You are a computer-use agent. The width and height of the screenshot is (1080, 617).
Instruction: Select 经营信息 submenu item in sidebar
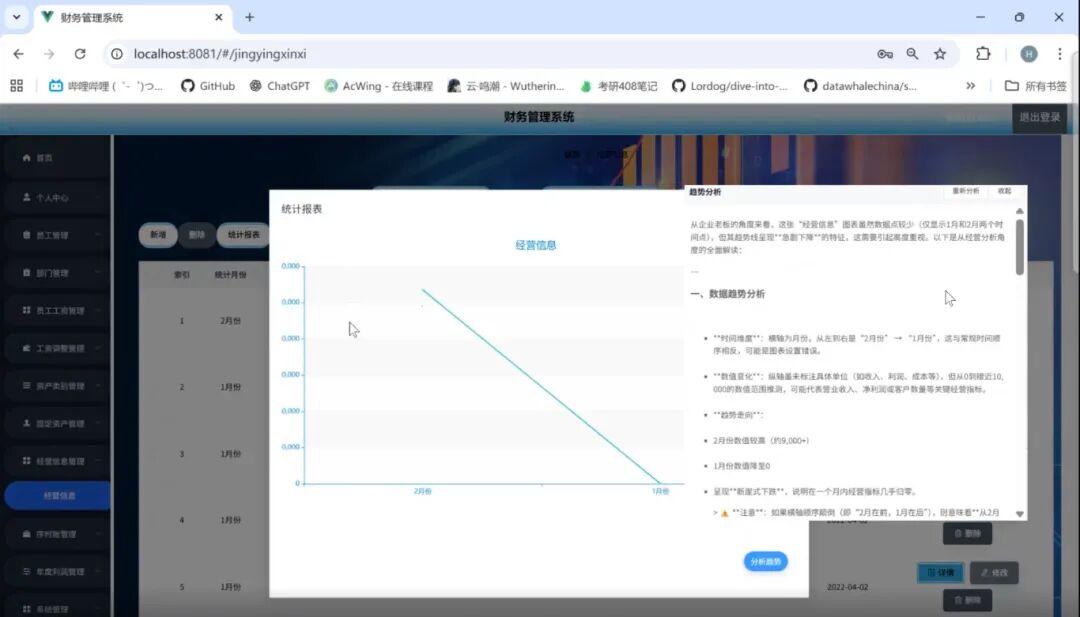59,496
